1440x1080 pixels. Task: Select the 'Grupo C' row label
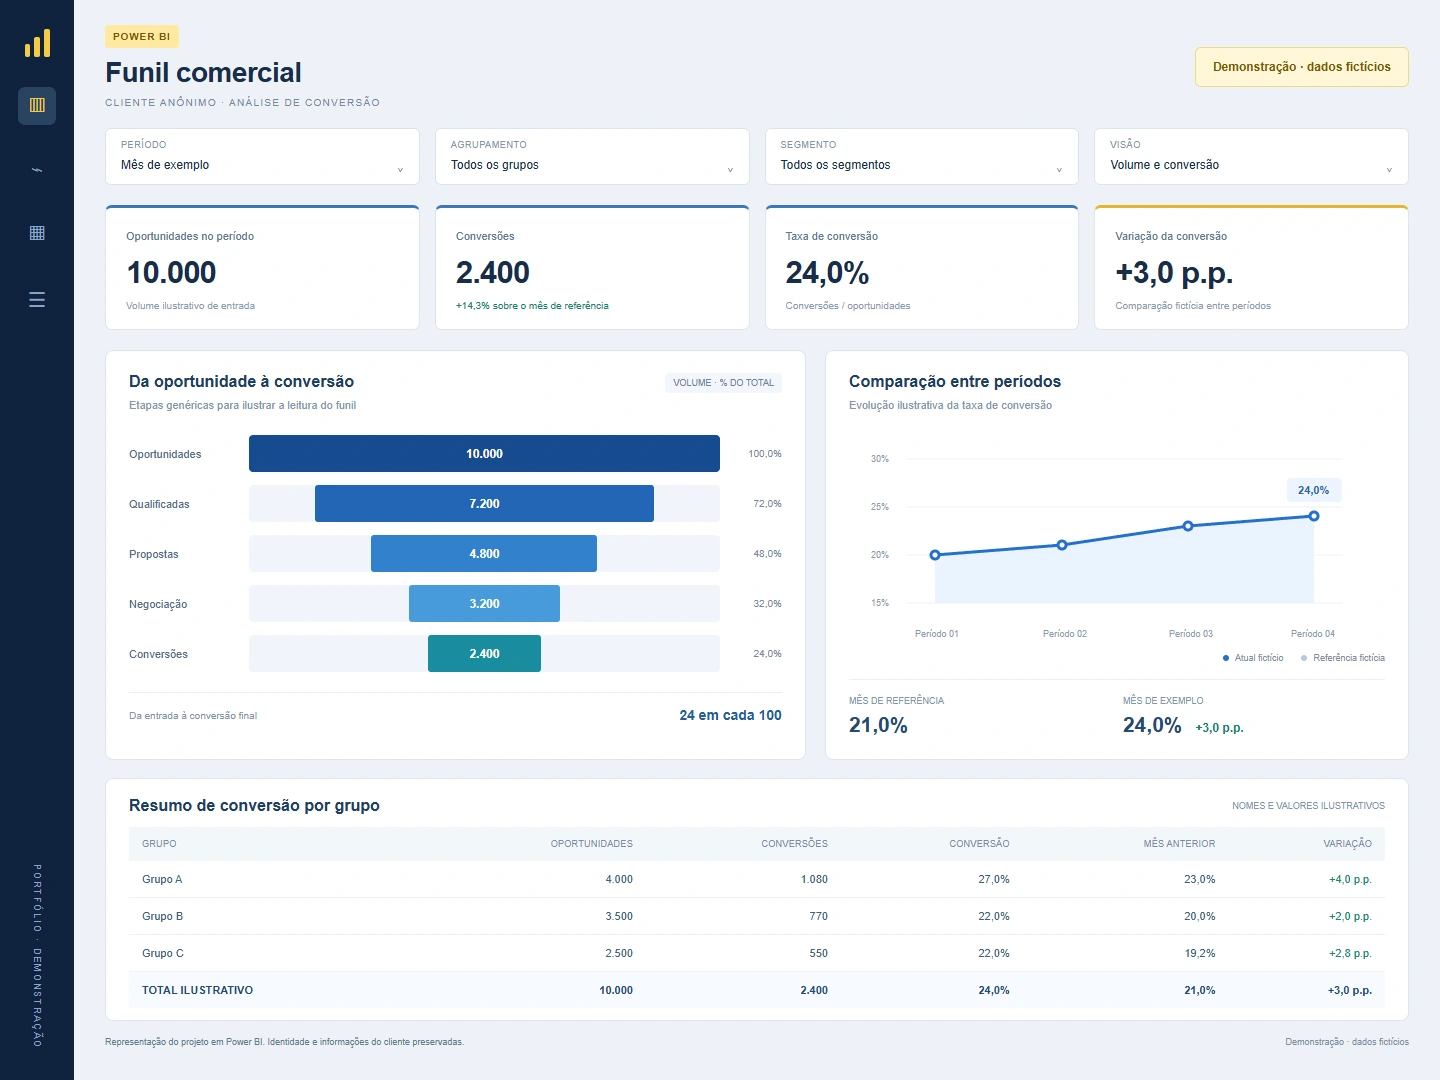(163, 954)
